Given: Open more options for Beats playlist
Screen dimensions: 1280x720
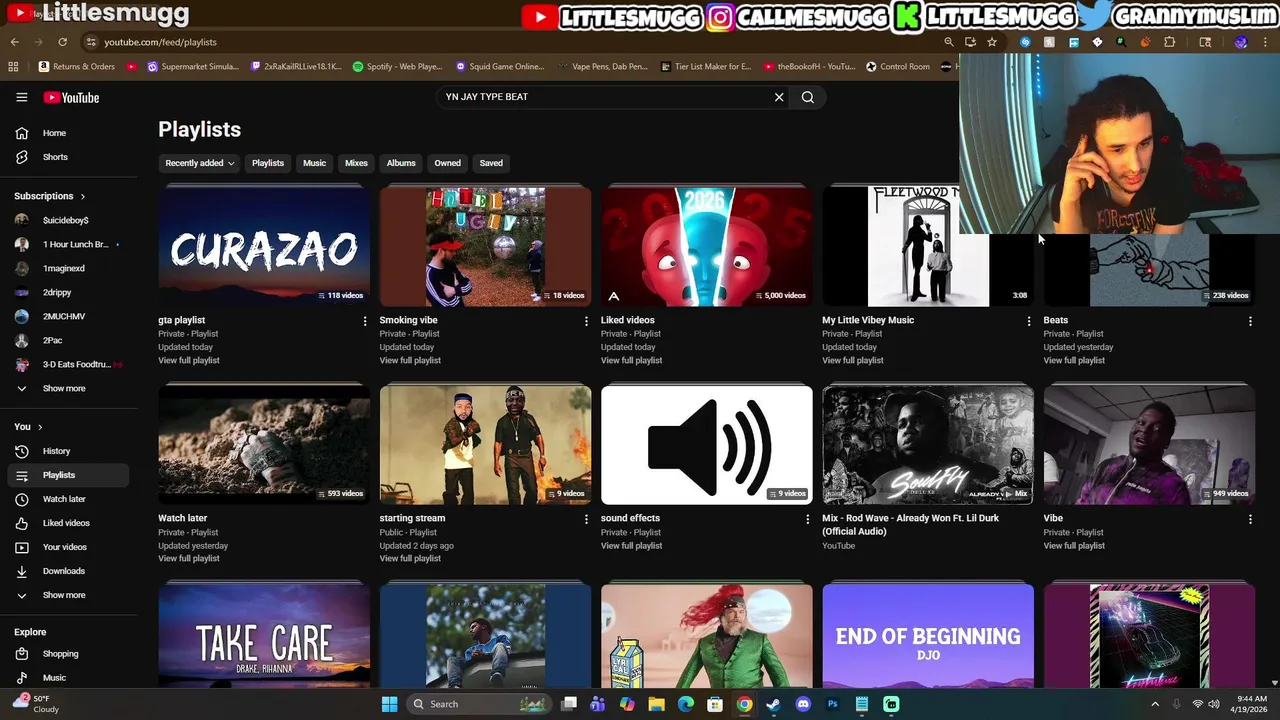Looking at the screenshot, I should [1250, 321].
